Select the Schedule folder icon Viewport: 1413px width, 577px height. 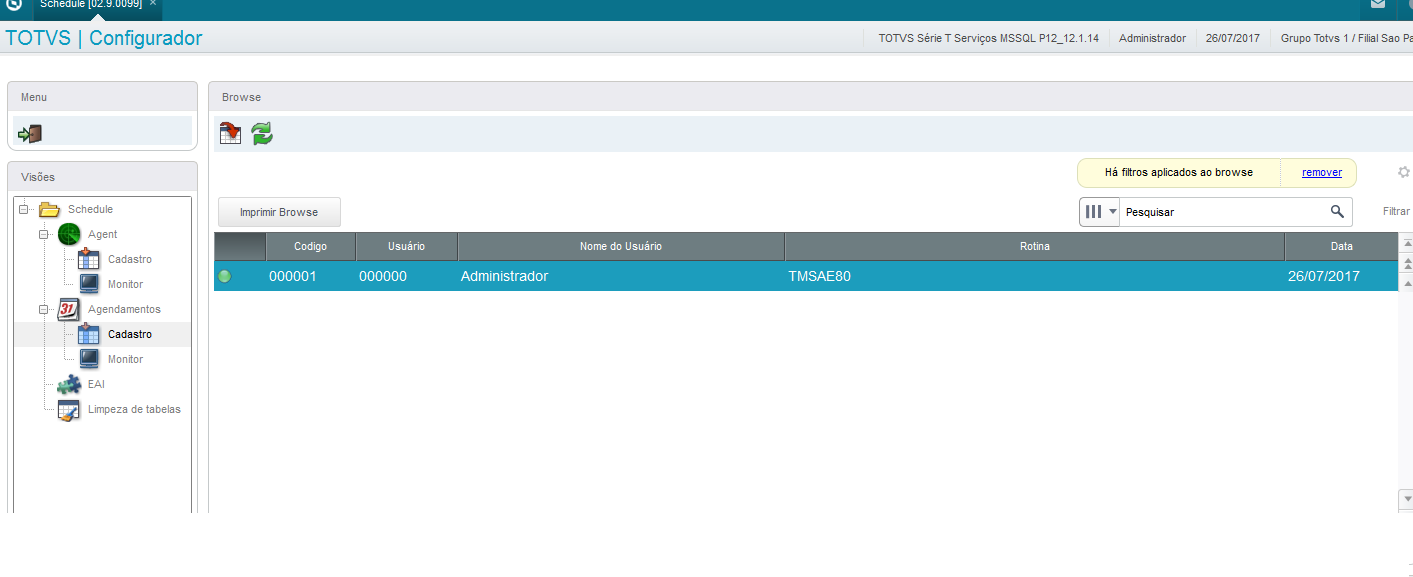point(50,209)
